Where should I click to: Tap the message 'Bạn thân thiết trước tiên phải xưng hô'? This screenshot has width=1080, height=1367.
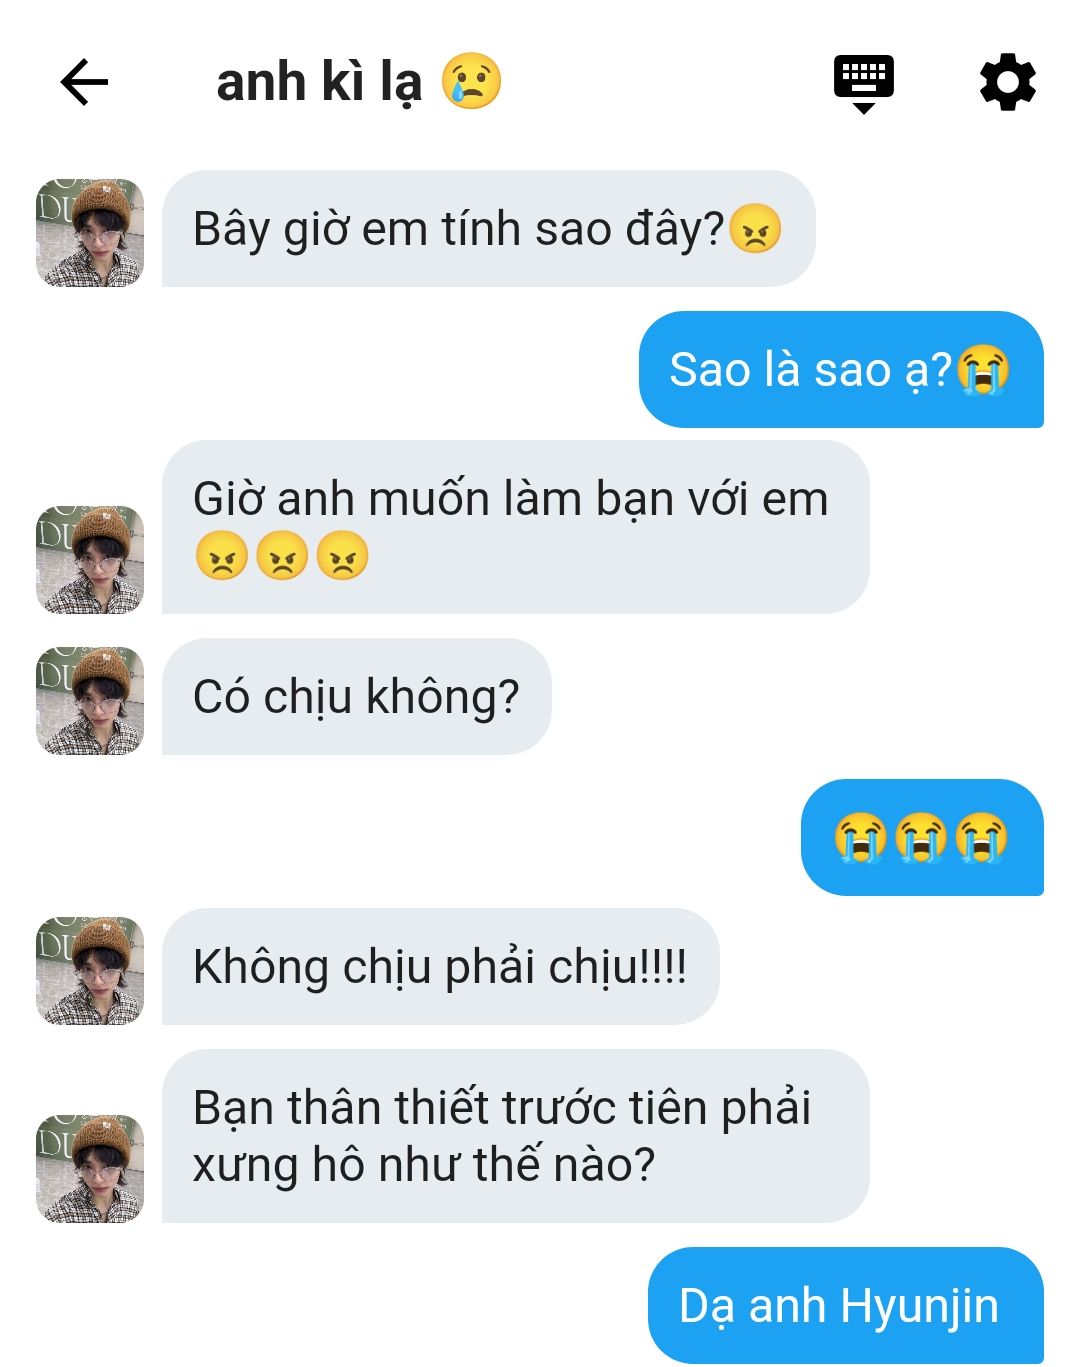point(516,1136)
